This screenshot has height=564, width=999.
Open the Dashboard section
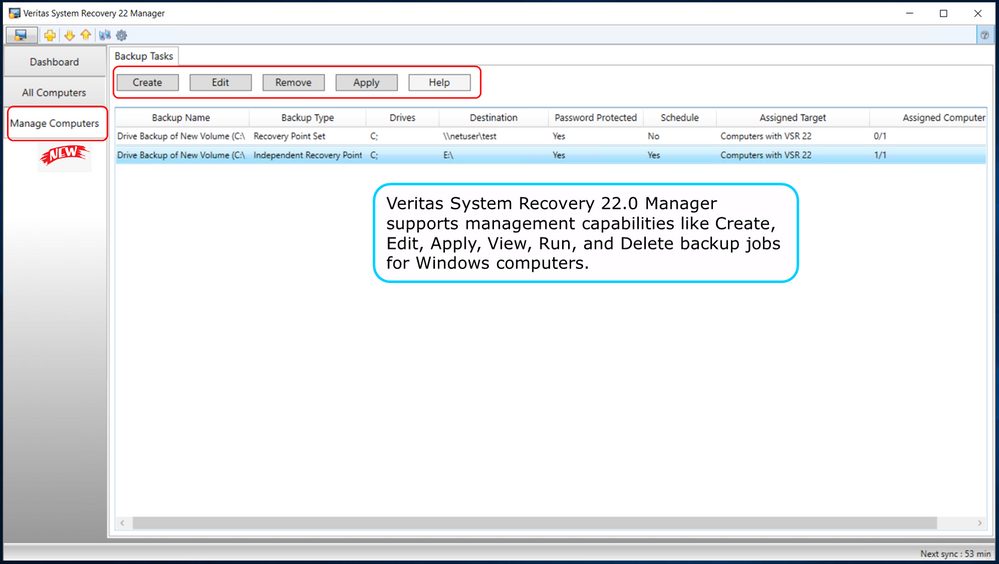click(54, 62)
